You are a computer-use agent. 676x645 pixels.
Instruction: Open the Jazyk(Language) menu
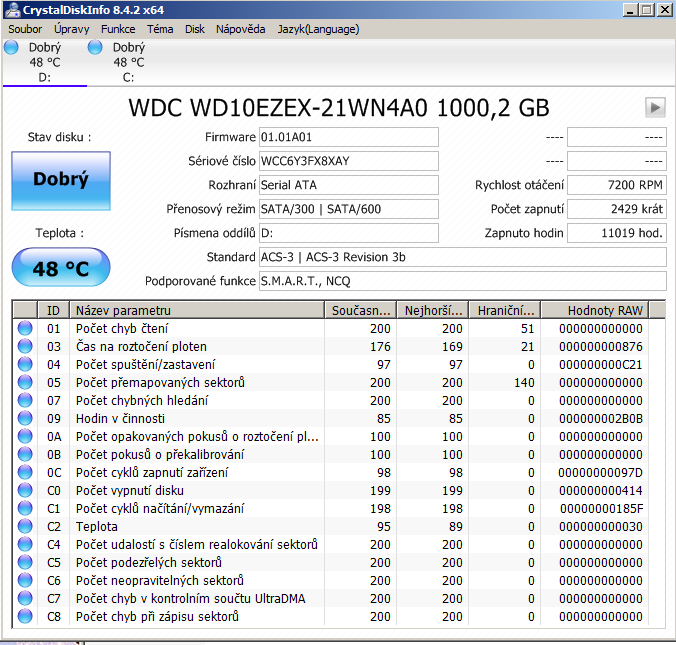pyautogui.click(x=316, y=29)
